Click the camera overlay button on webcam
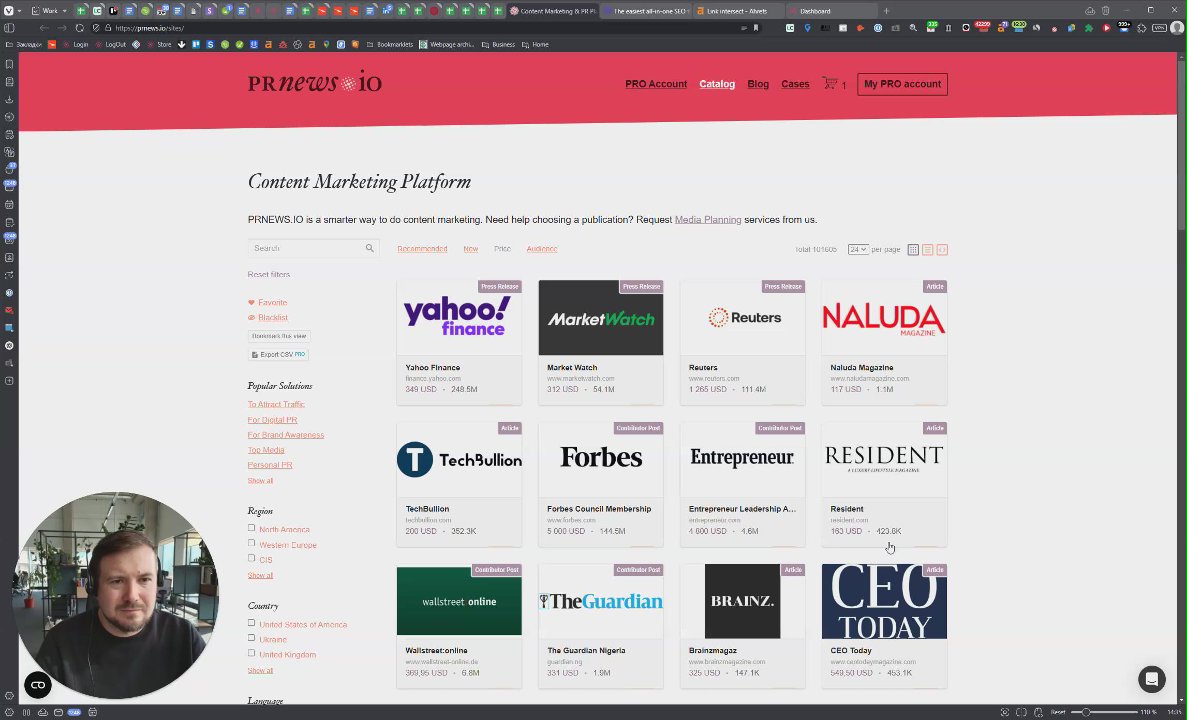 pyautogui.click(x=38, y=685)
